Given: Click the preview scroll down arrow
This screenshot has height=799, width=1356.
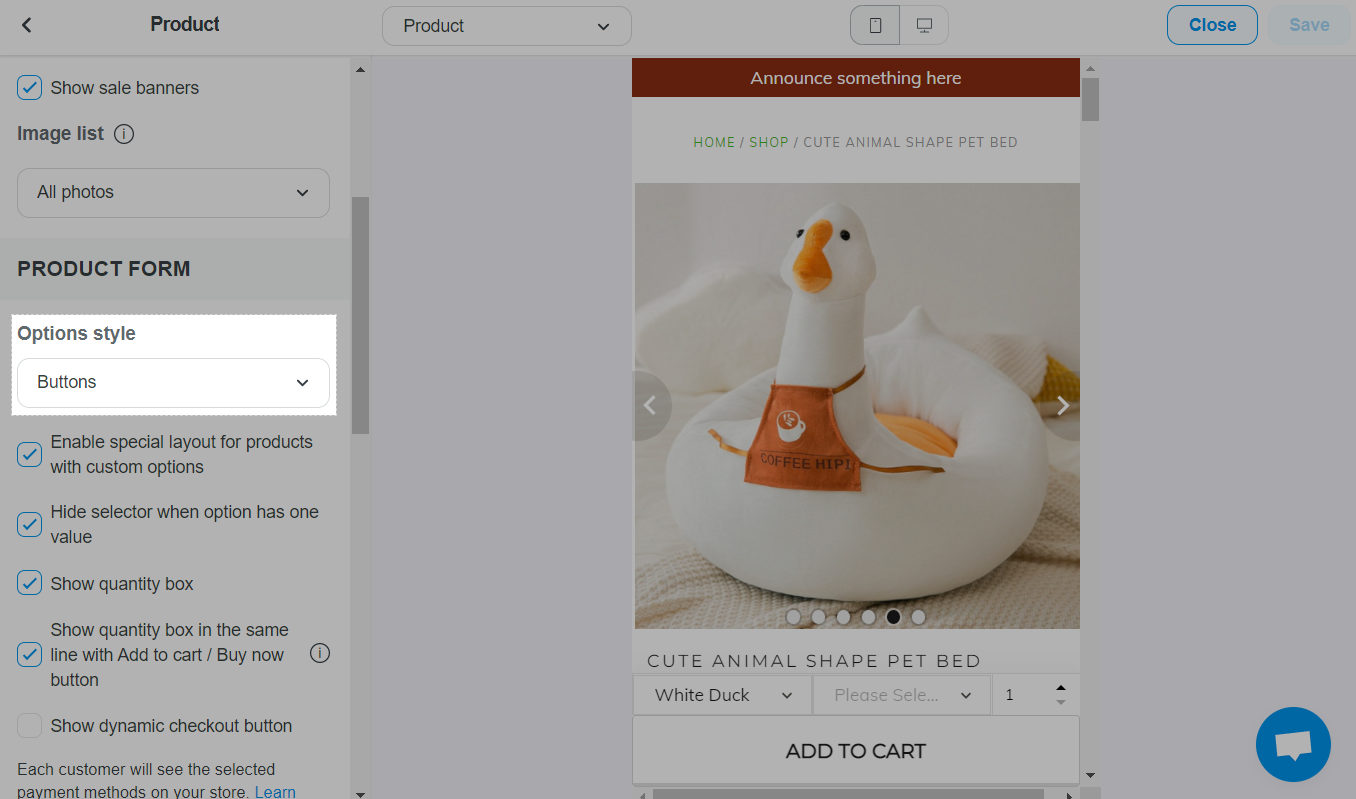Looking at the screenshot, I should [1090, 775].
